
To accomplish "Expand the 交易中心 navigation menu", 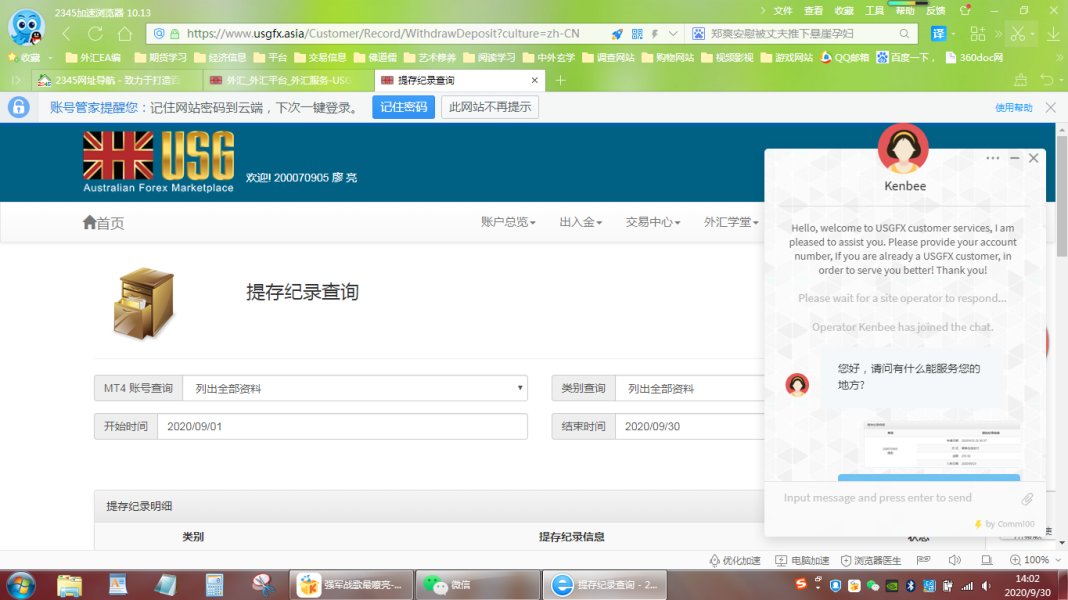I will coord(652,222).
